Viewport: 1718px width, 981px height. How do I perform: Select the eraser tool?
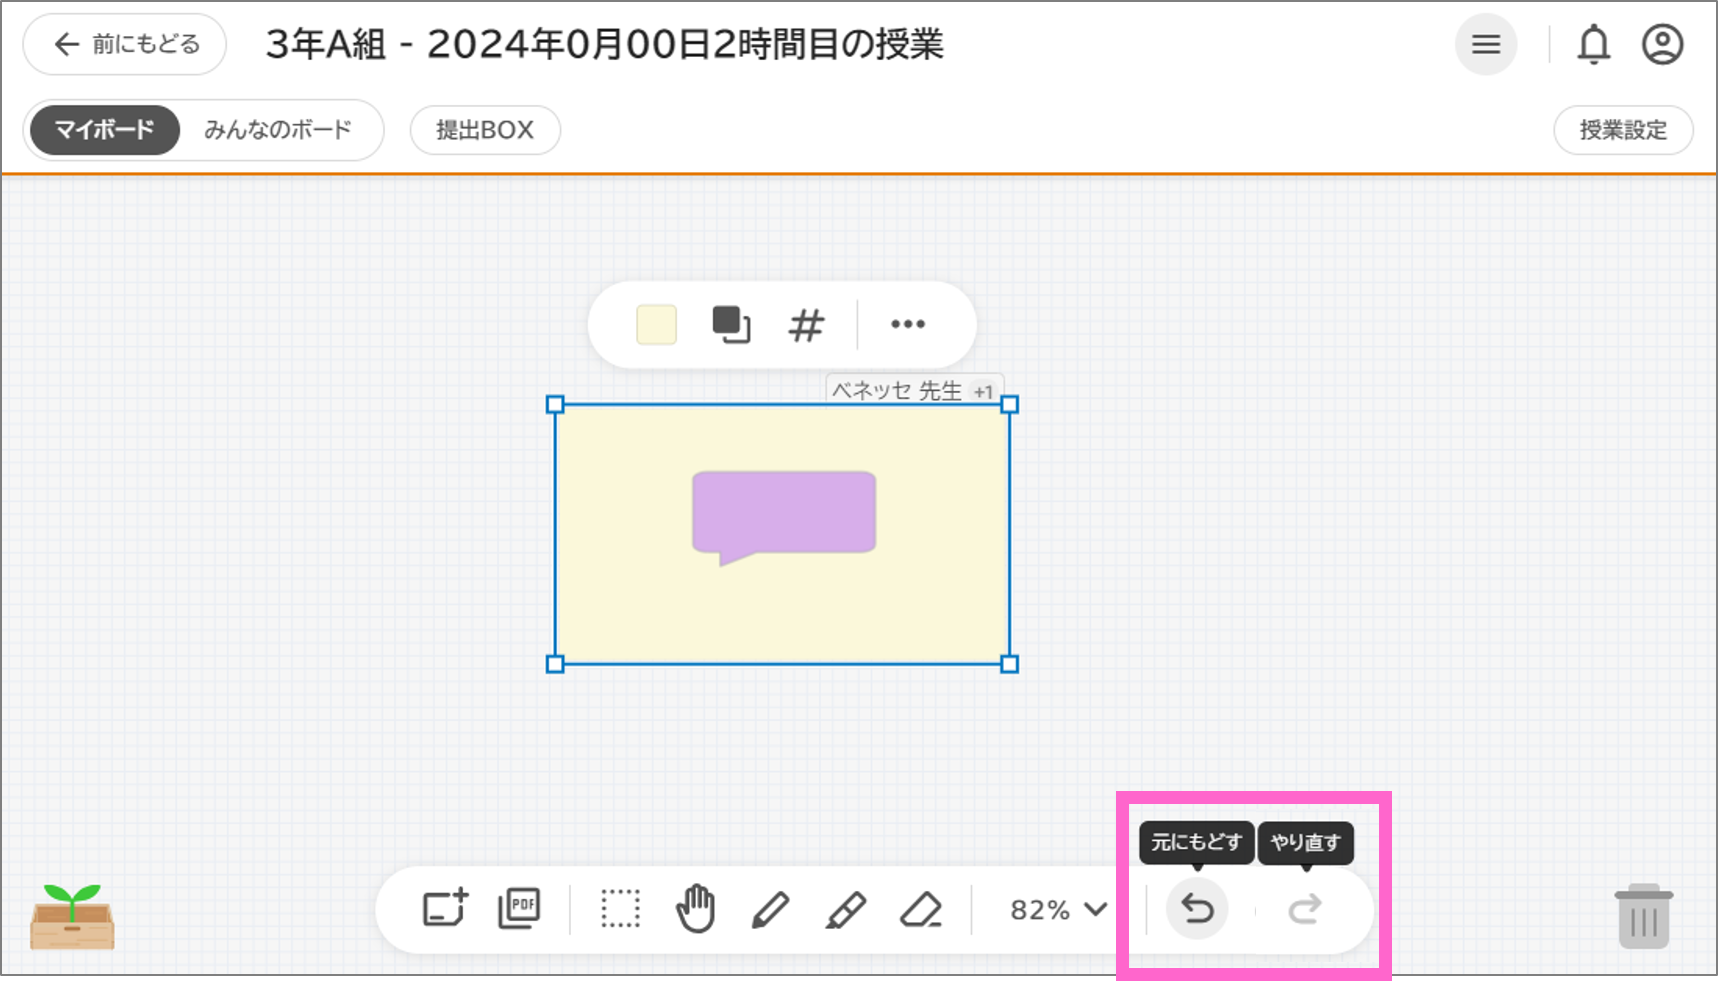pos(921,910)
